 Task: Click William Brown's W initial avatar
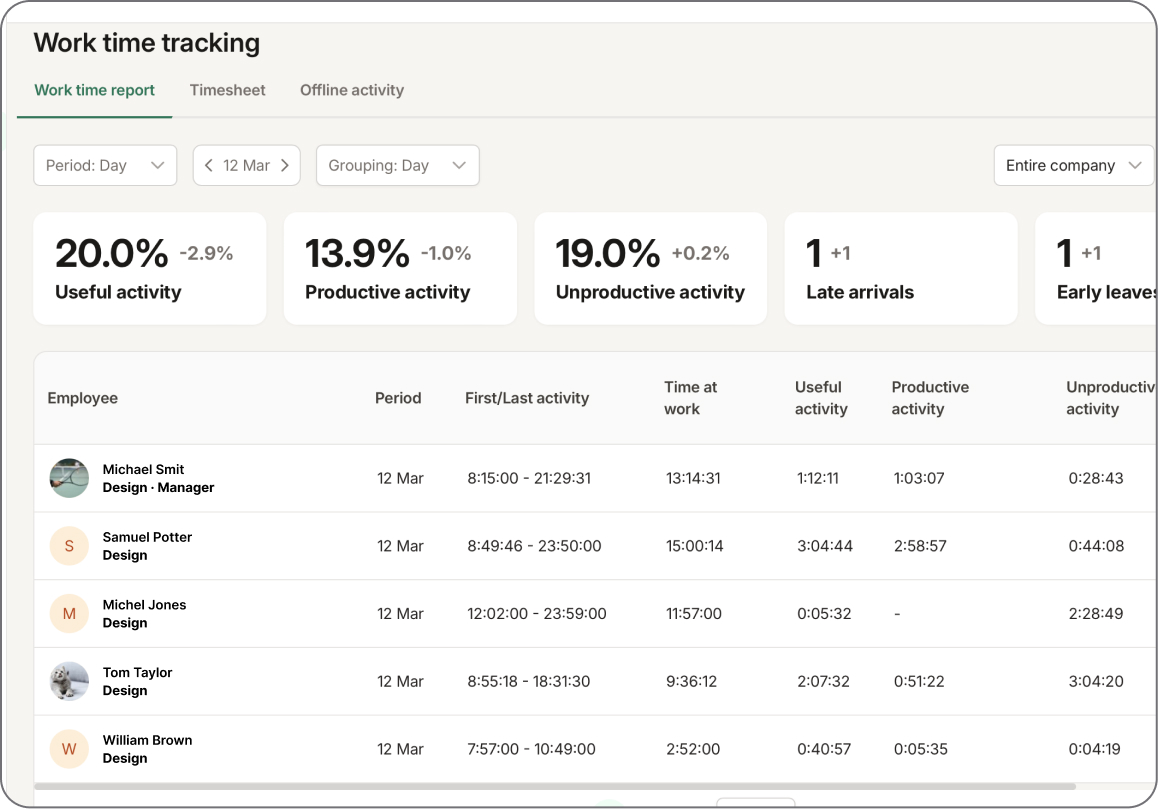point(69,749)
